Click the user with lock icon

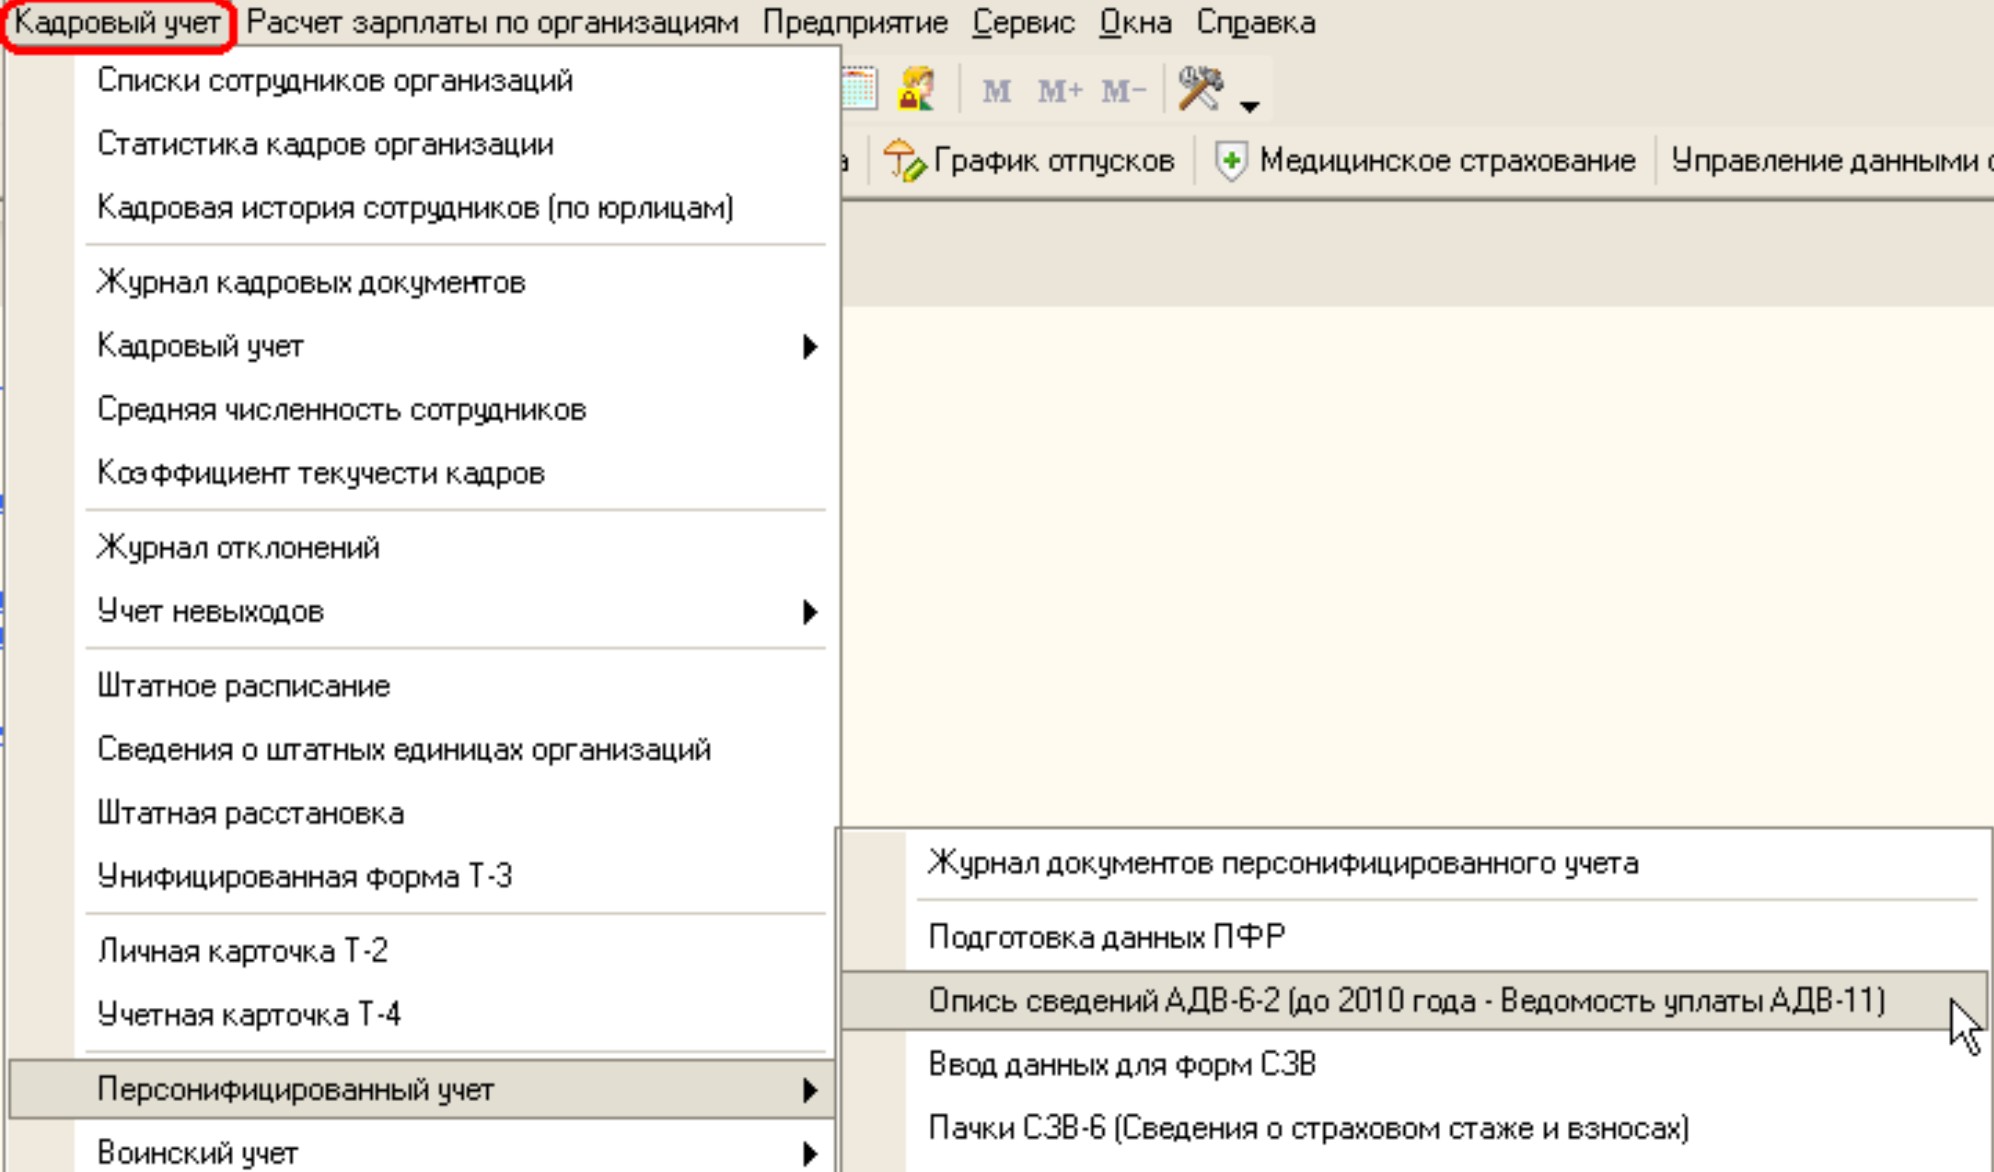point(916,89)
